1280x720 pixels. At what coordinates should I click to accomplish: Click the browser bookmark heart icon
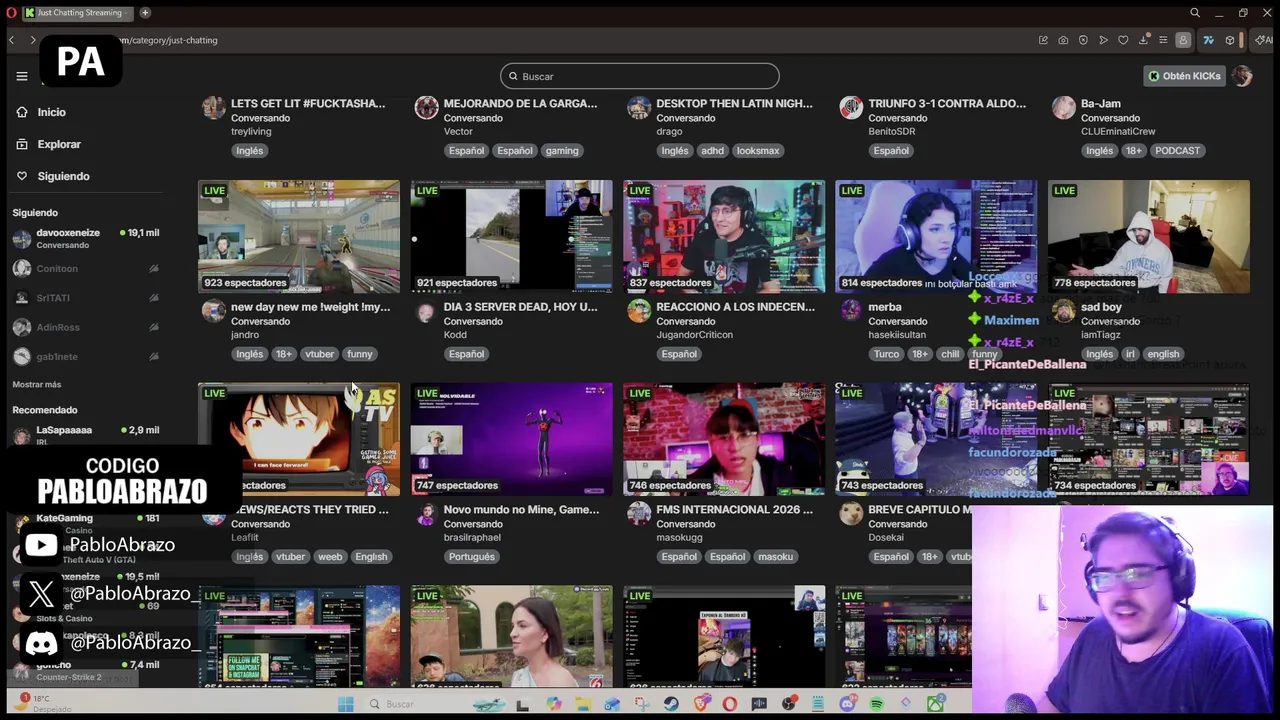pos(1123,40)
